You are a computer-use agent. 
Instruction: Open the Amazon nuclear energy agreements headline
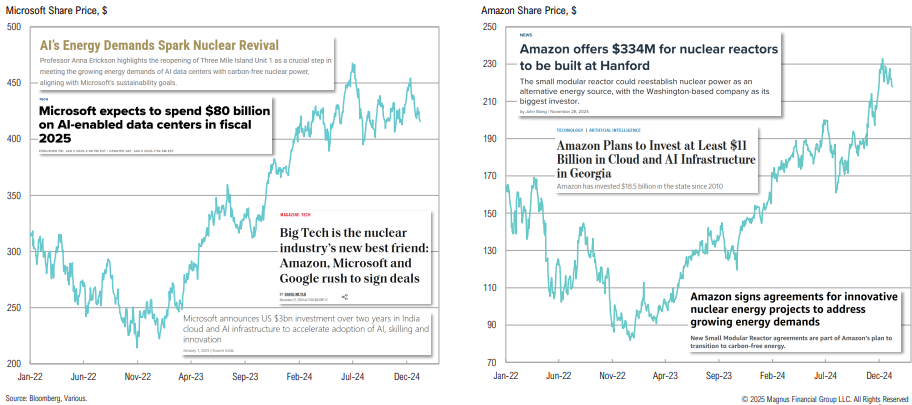[792, 309]
